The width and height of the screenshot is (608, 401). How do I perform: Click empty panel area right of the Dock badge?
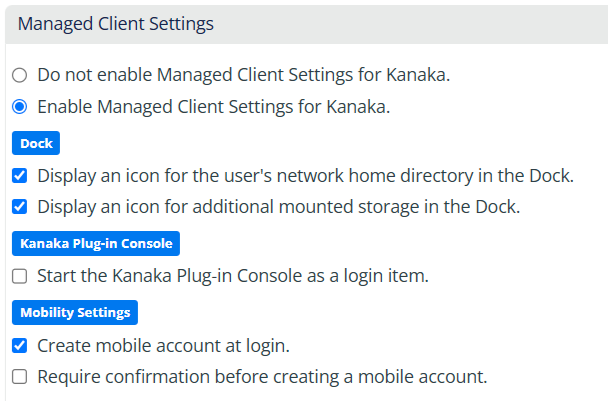click(330, 143)
